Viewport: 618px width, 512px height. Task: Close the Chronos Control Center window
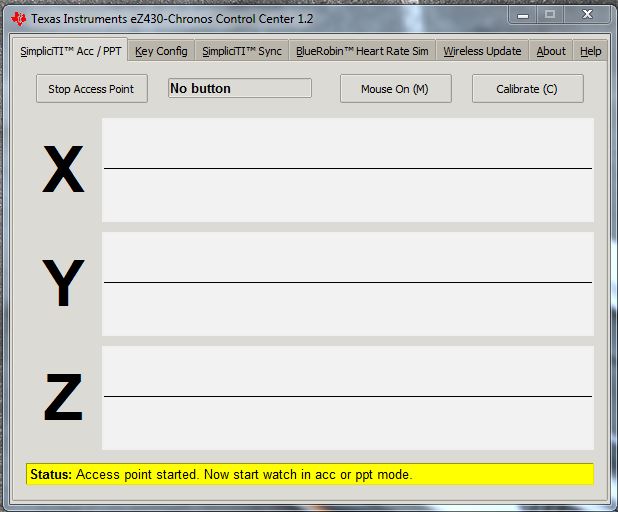[x=588, y=15]
